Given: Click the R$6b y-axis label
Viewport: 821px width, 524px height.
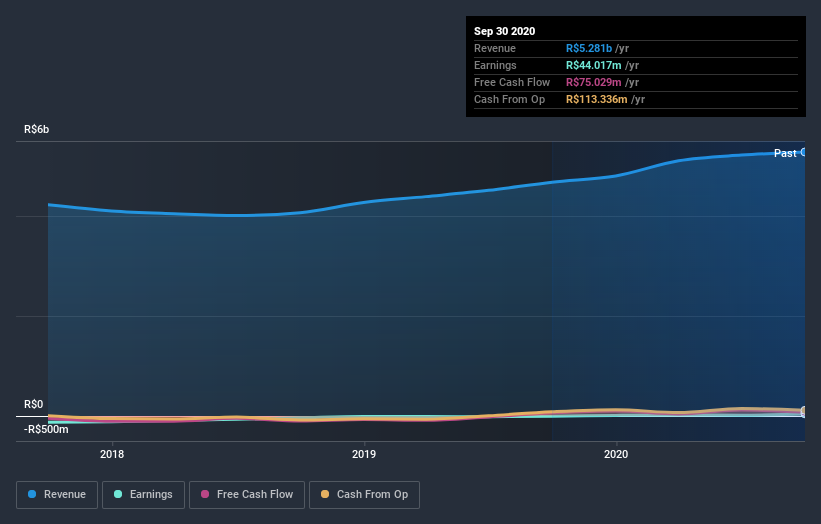Looking at the screenshot, I should click(x=37, y=129).
